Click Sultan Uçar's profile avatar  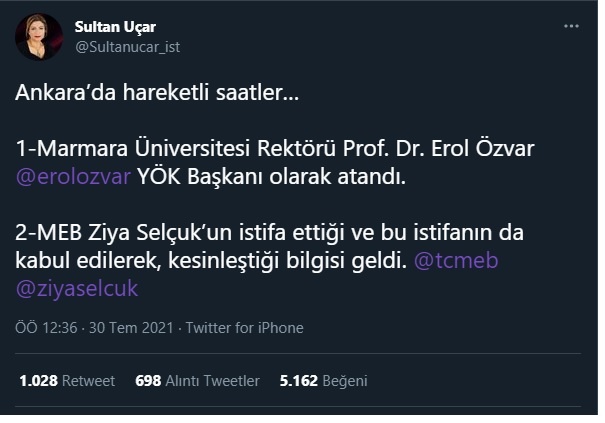[x=38, y=37]
